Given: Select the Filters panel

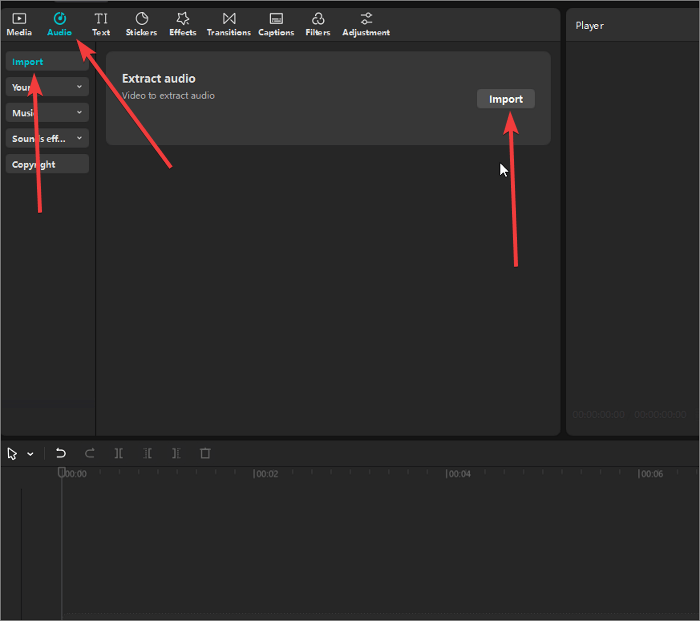Looking at the screenshot, I should 318,24.
